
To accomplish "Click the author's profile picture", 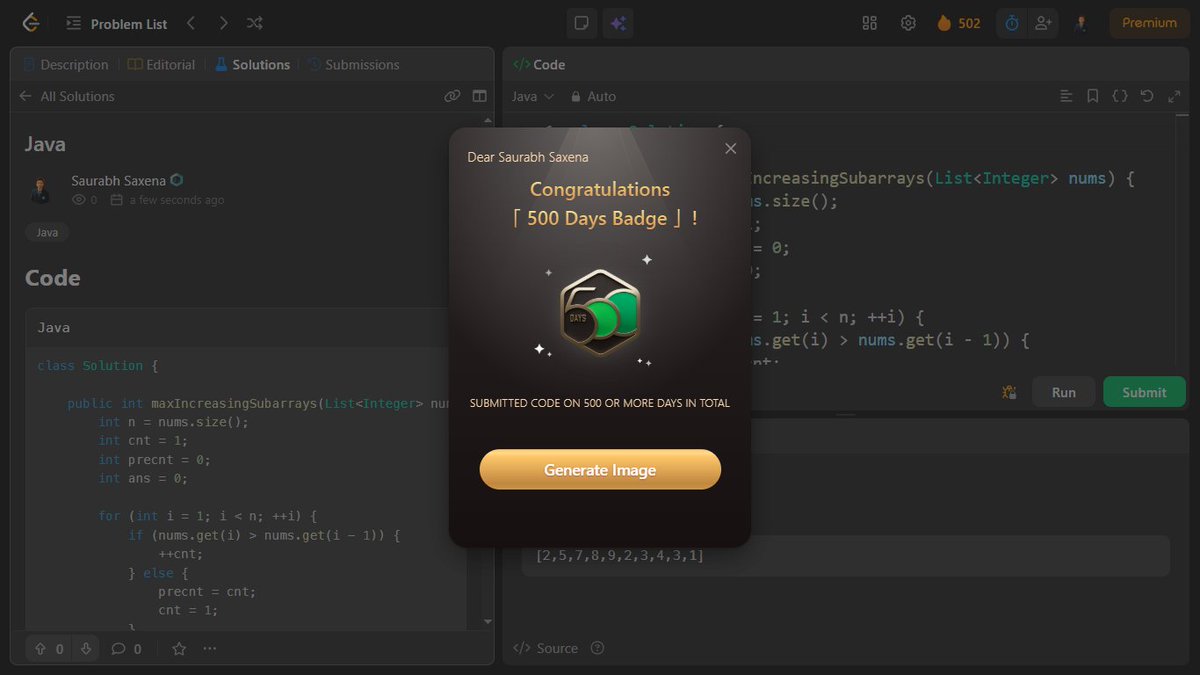I will coord(41,190).
